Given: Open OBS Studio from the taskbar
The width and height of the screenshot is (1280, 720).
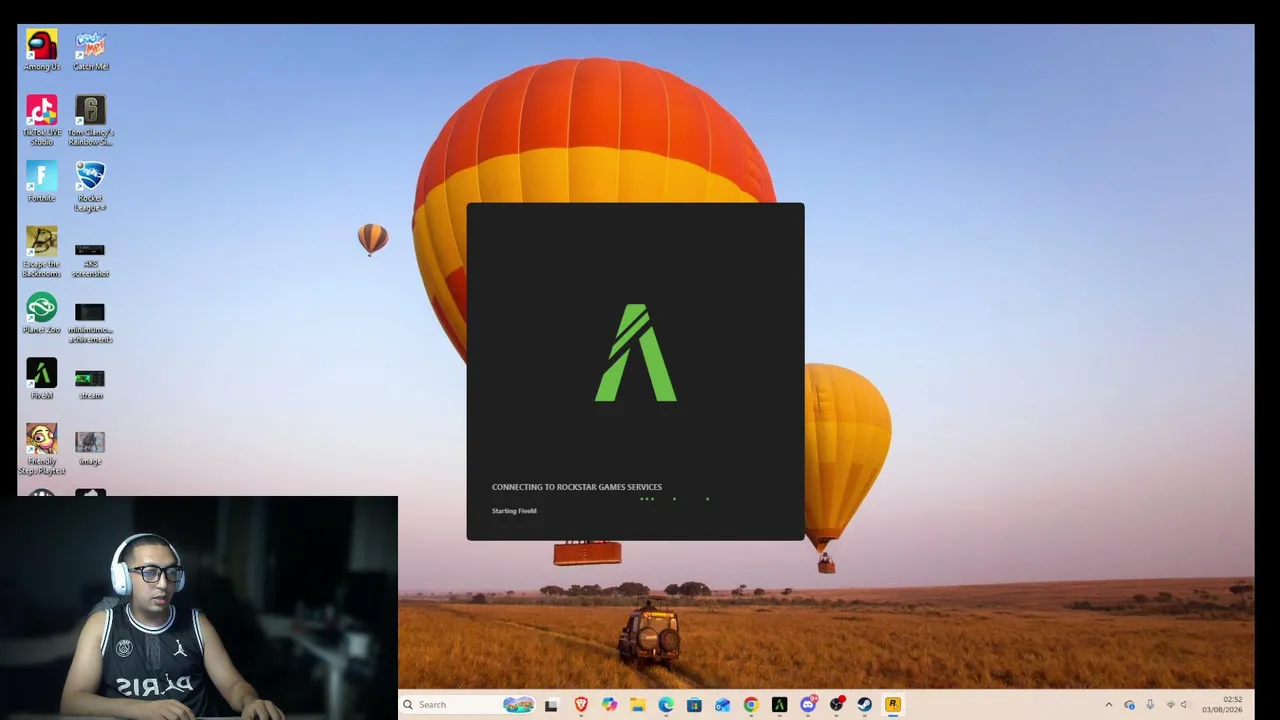Looking at the screenshot, I should pos(836,705).
